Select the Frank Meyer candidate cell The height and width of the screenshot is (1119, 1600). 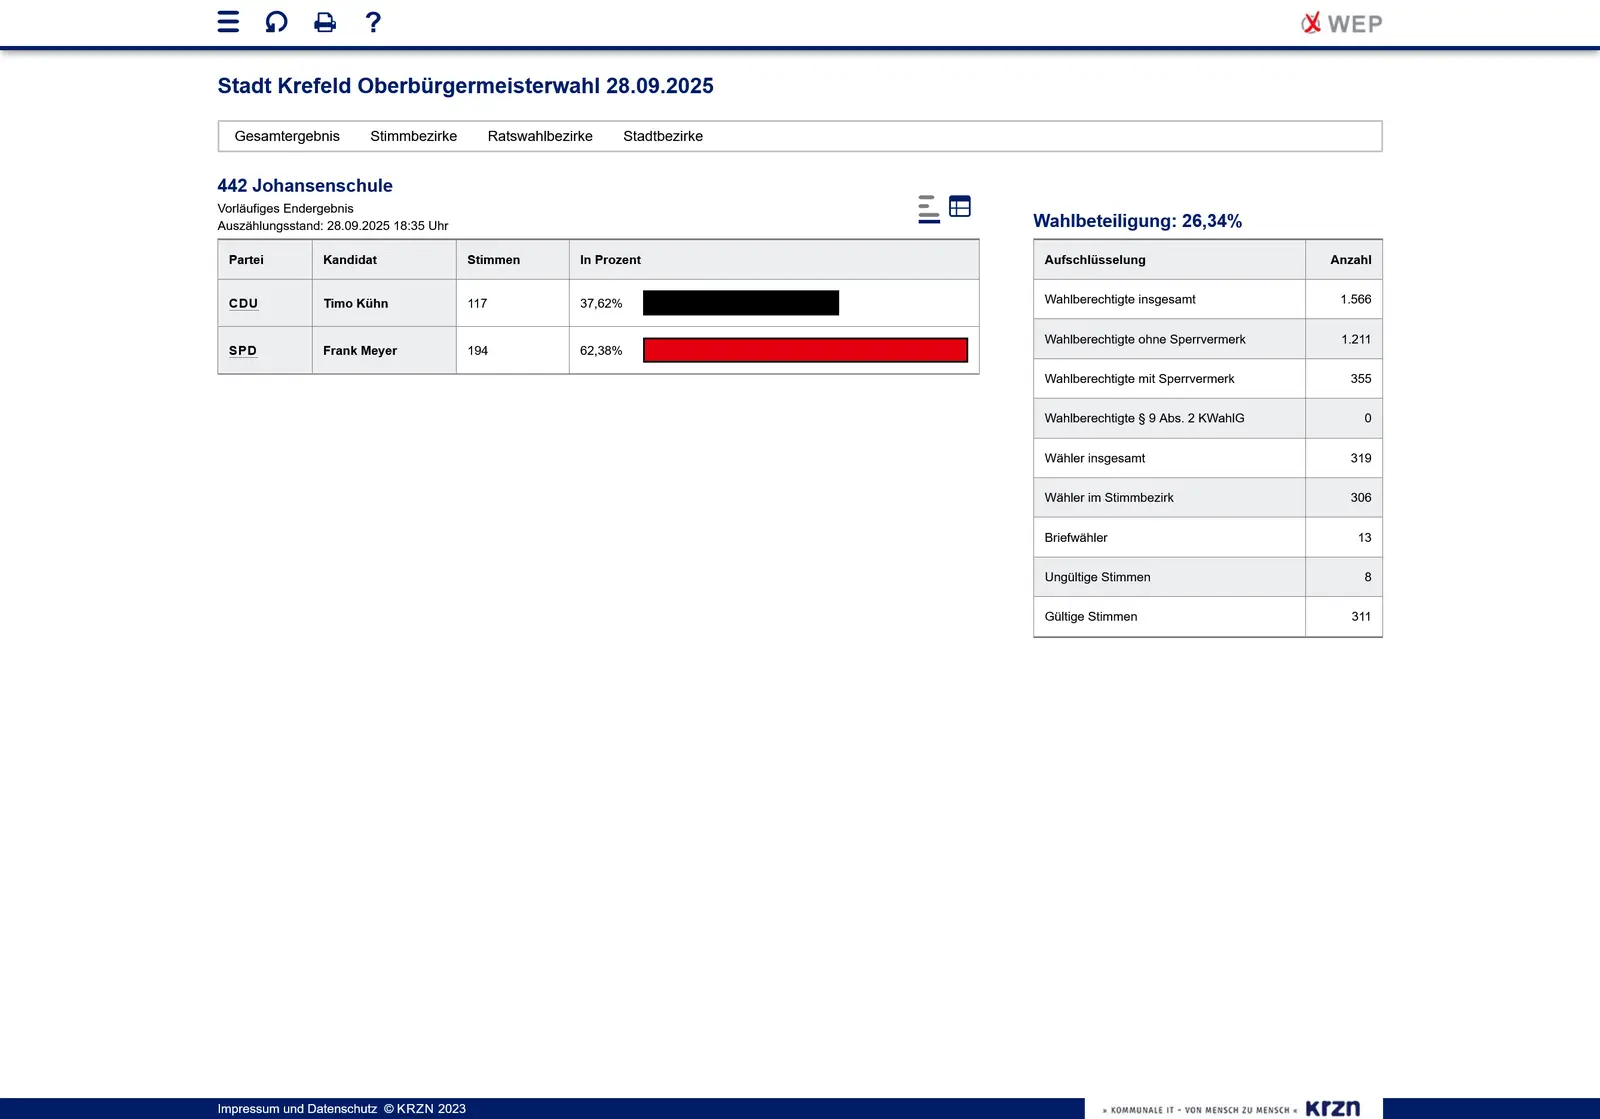[x=360, y=351]
